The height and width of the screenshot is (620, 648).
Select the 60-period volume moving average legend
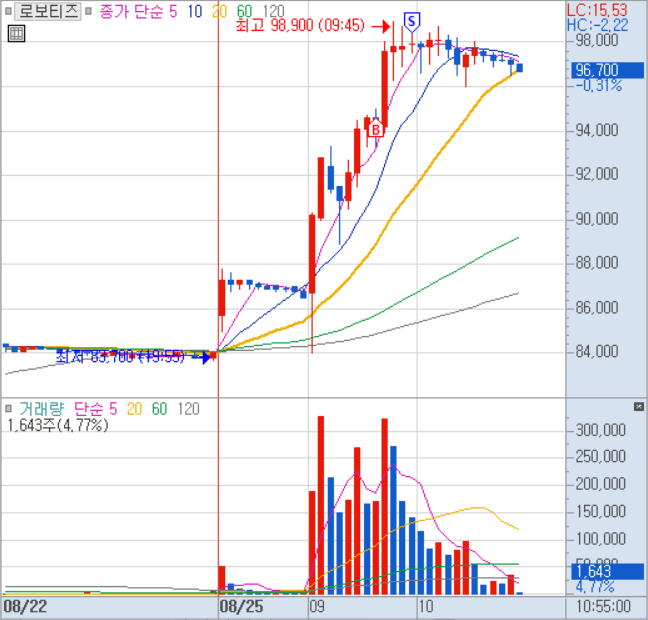click(160, 408)
